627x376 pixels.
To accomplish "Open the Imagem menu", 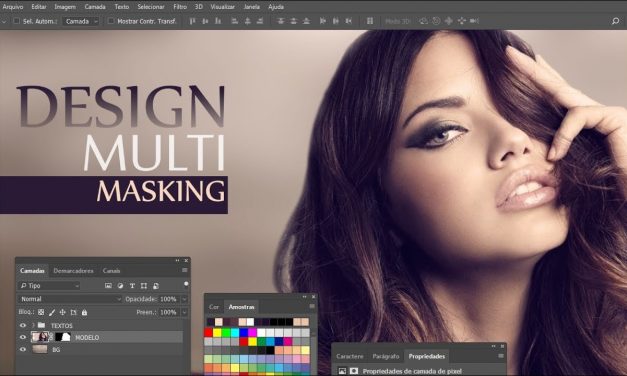I will point(65,7).
